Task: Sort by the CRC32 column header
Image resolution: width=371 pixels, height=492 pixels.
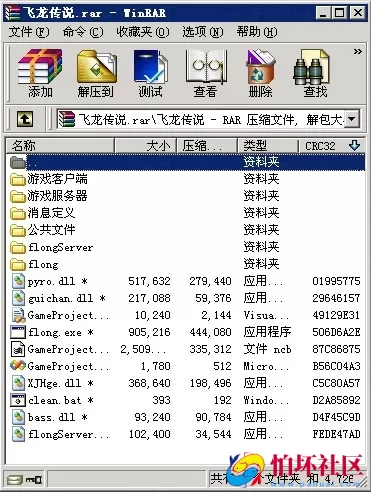Action: pos(331,146)
